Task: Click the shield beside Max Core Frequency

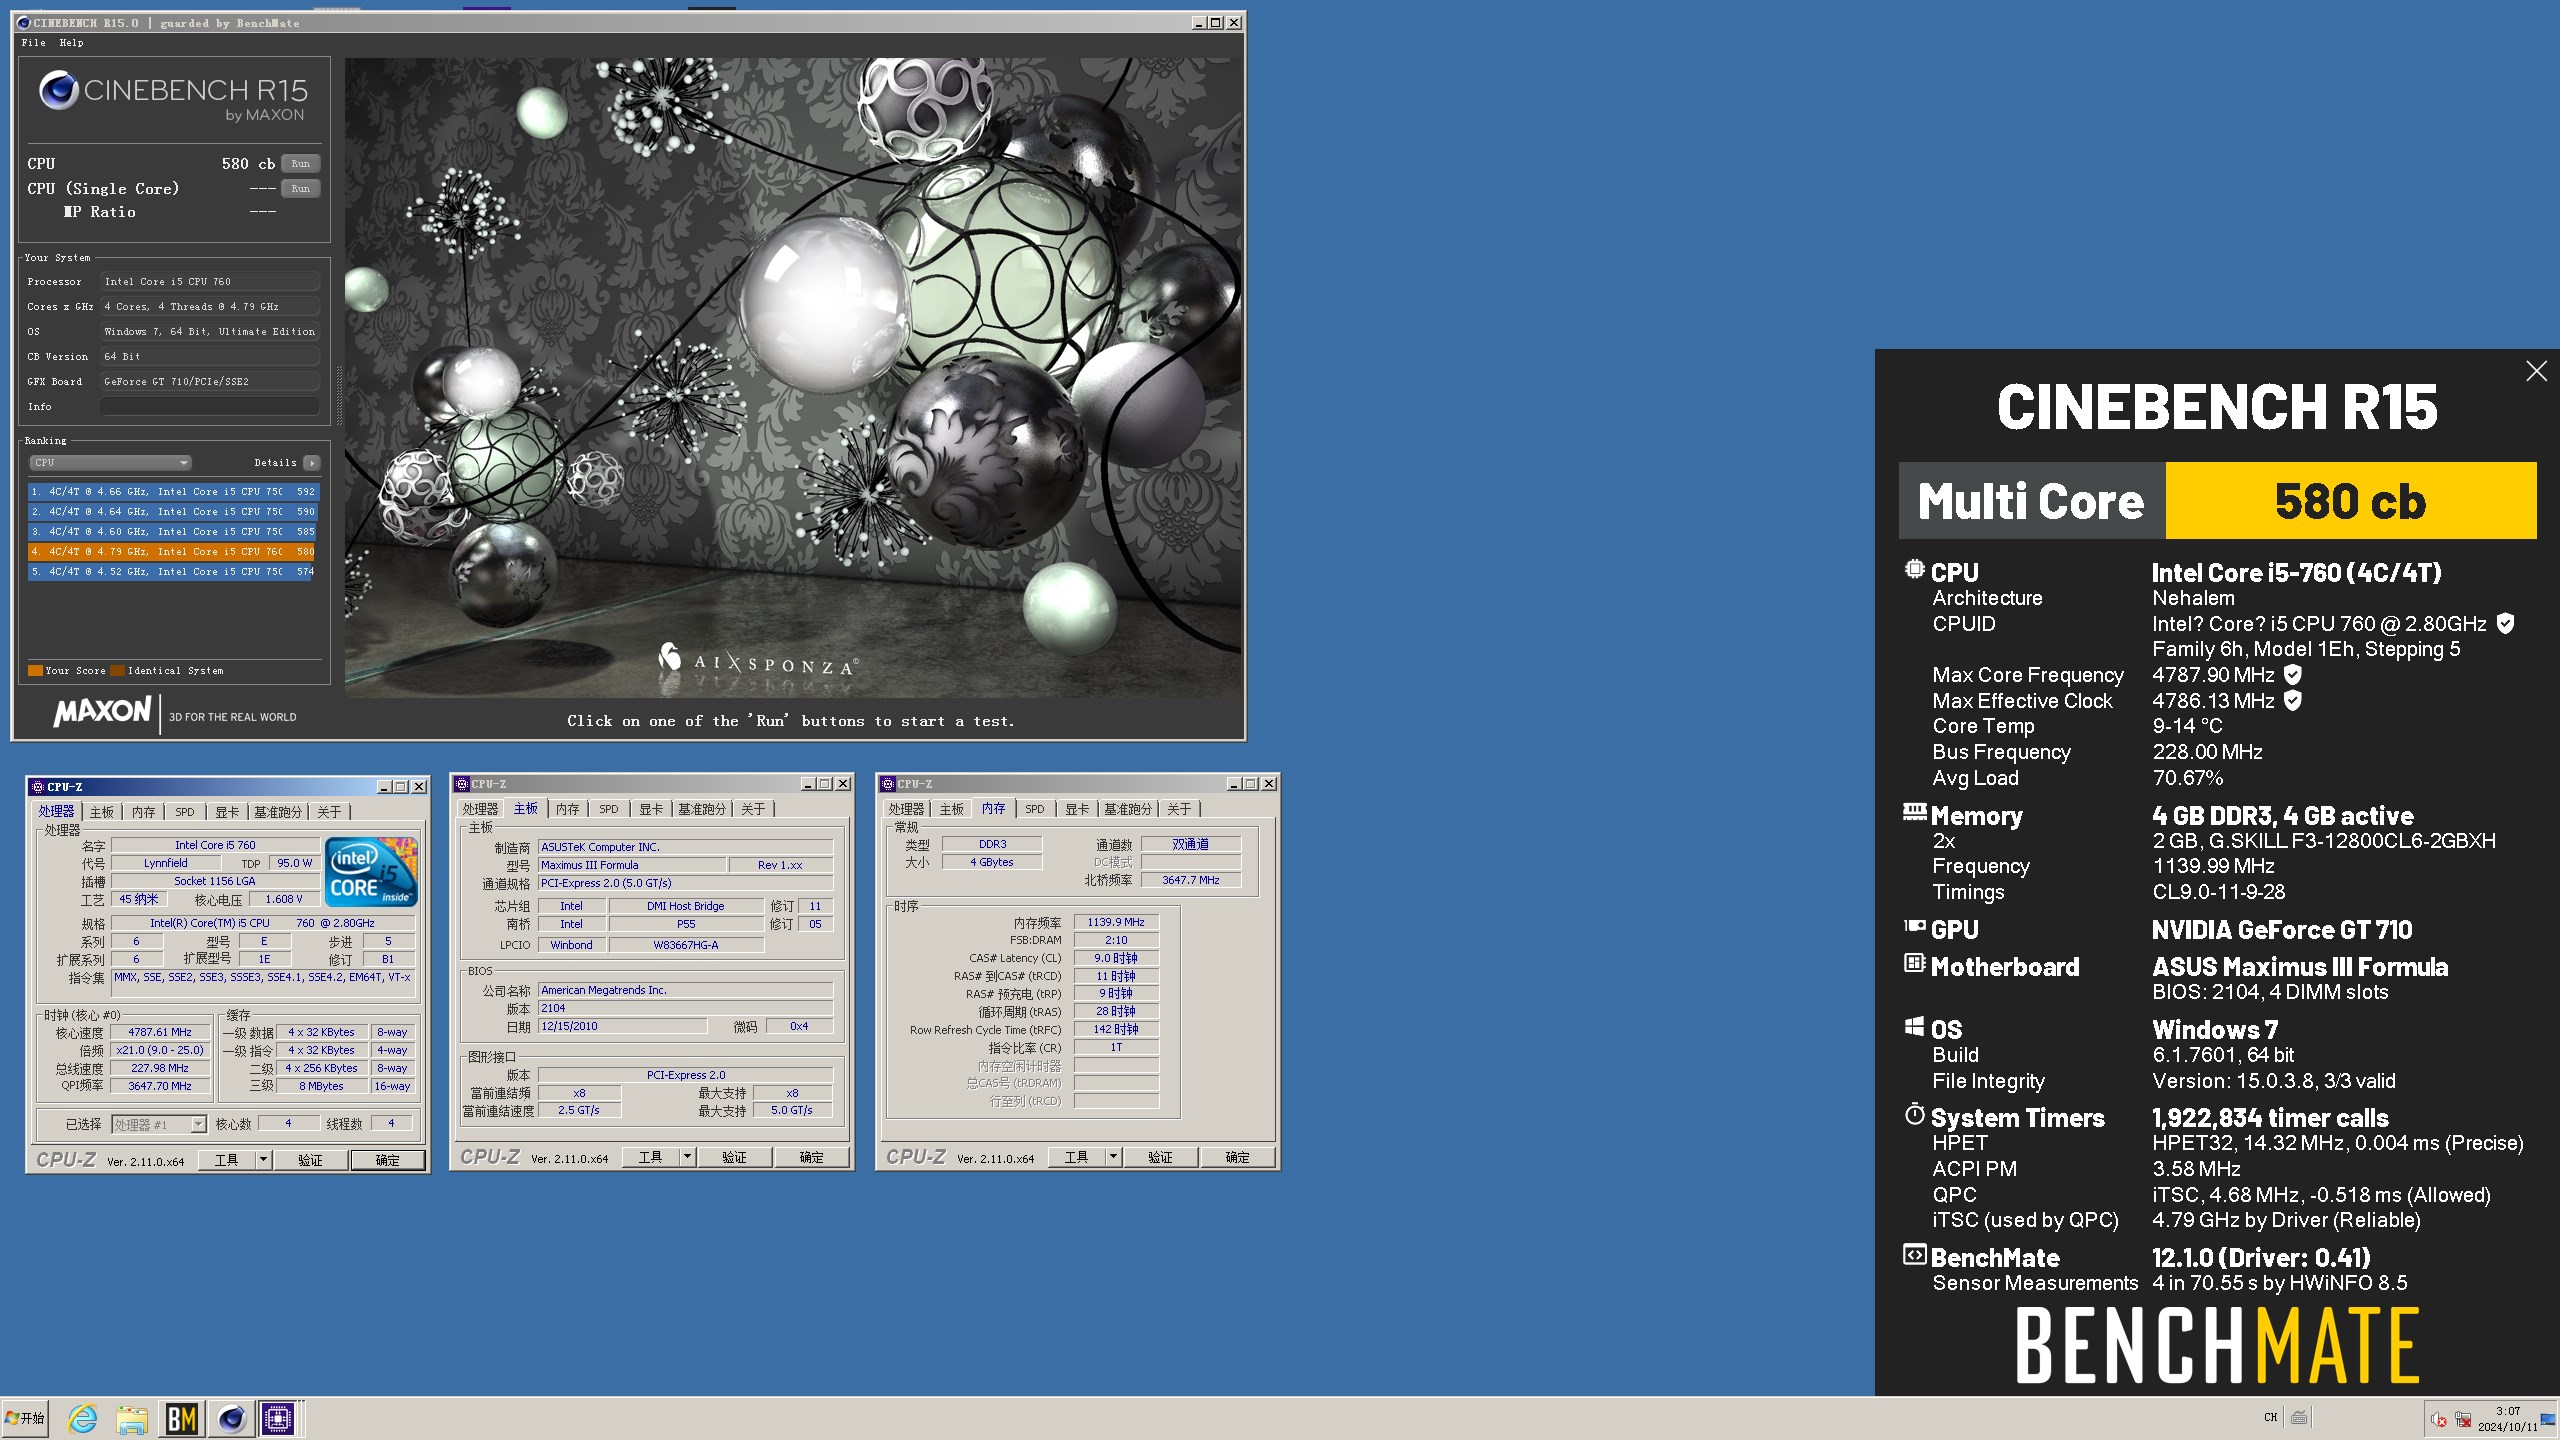Action: pos(2293,675)
